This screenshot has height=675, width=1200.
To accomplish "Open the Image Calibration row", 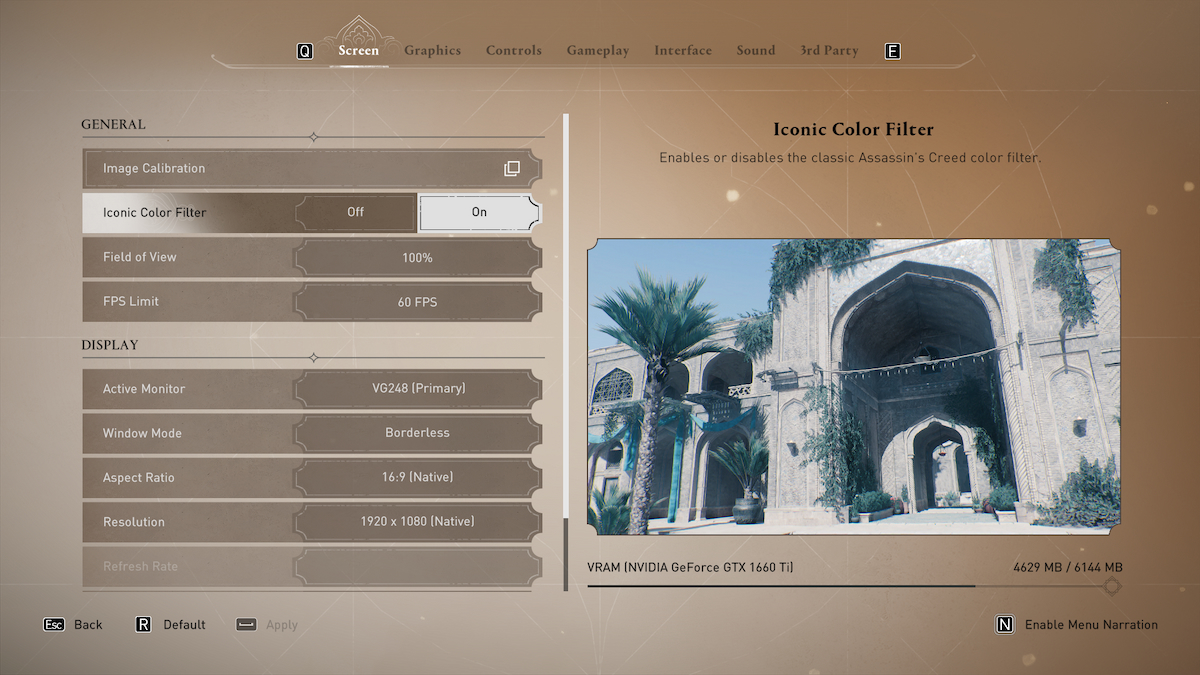I will click(300, 169).
